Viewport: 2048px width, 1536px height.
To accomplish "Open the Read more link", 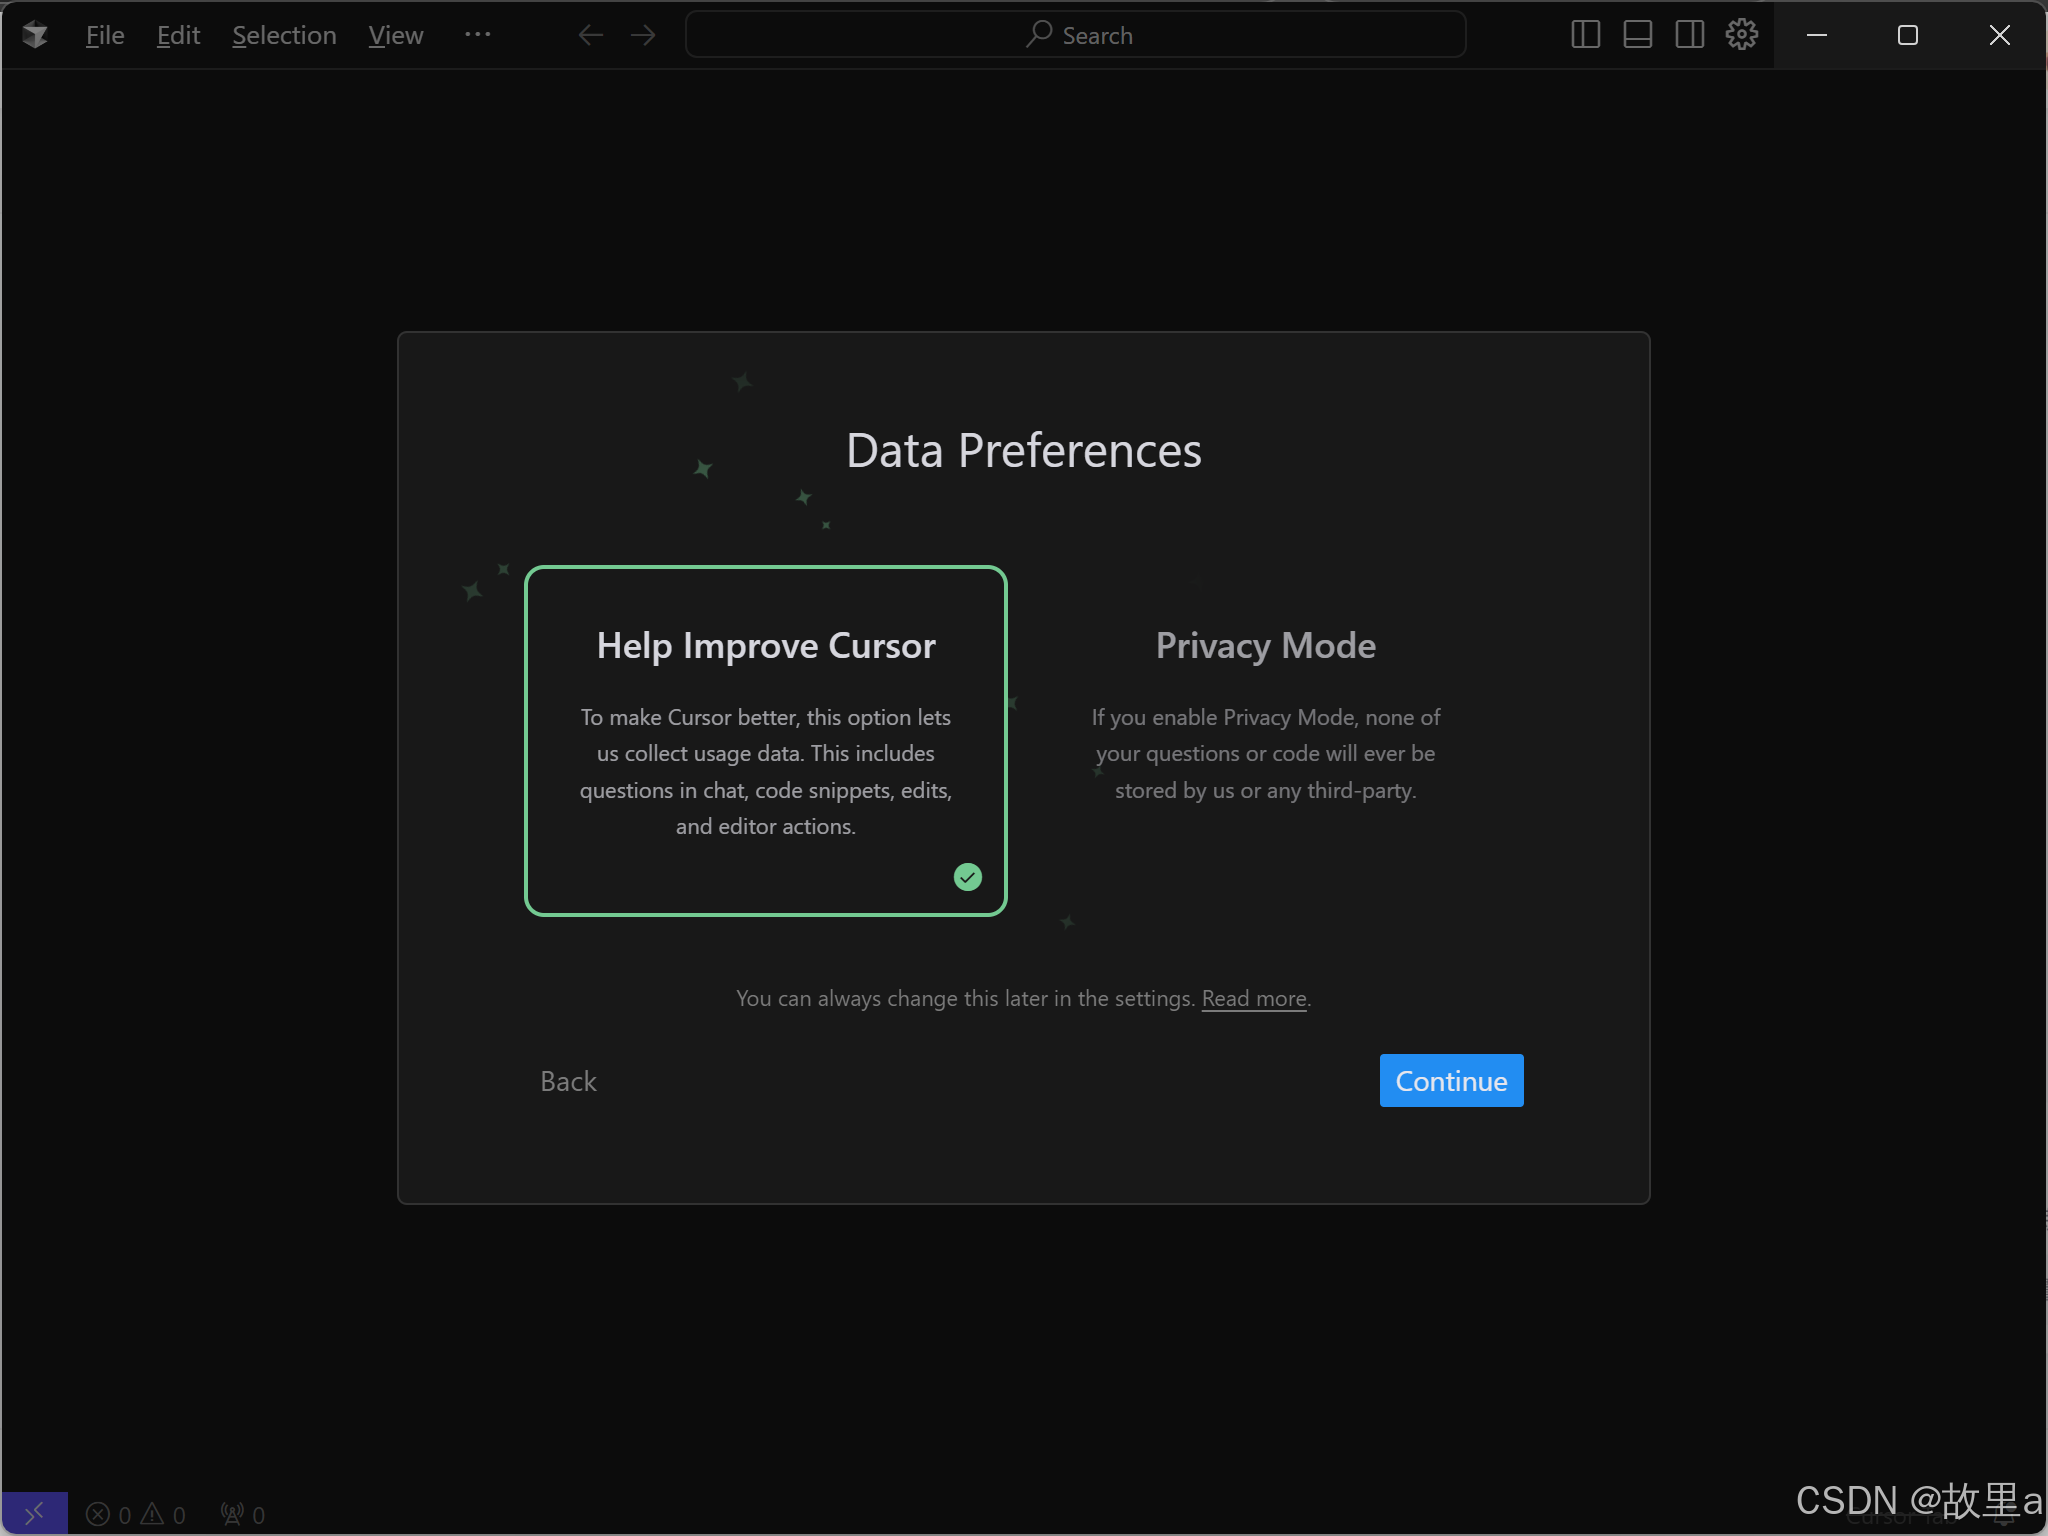I will 1254,998.
